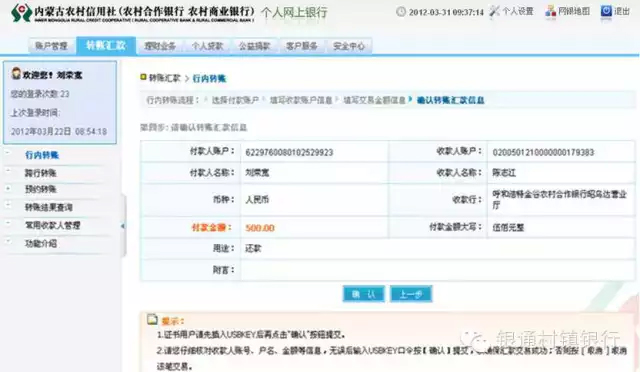640x372 pixels.
Task: Click the timestamp 2012-03-31 09:37:14
Action: coord(446,12)
